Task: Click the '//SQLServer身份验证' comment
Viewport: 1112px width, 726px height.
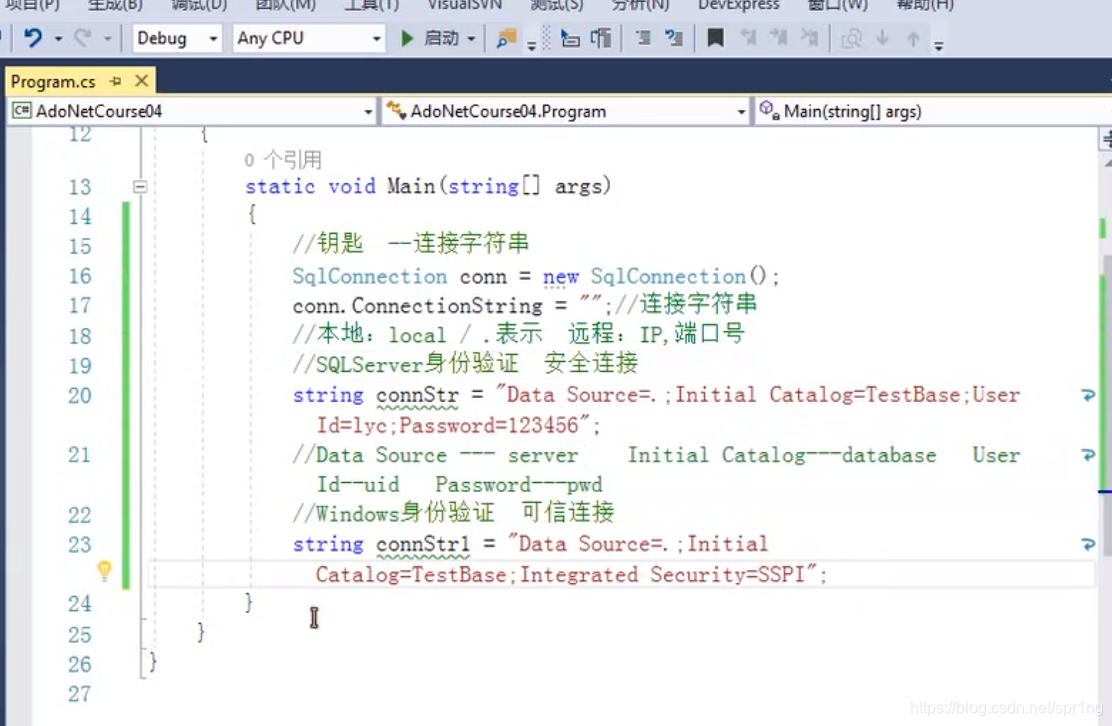Action: pos(406,364)
